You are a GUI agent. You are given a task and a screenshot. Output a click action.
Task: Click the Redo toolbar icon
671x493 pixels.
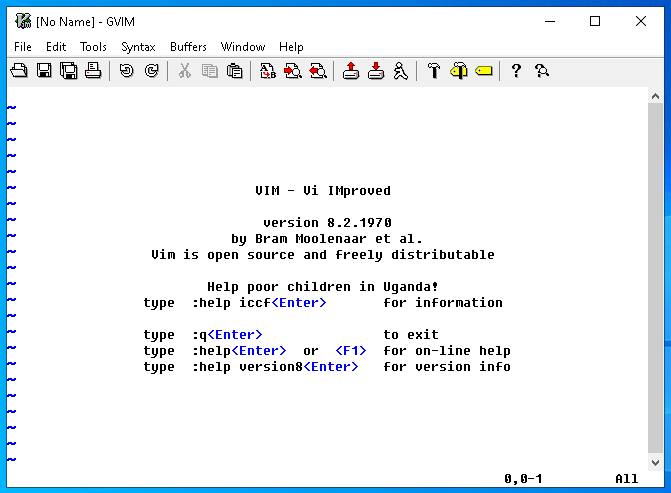(151, 71)
